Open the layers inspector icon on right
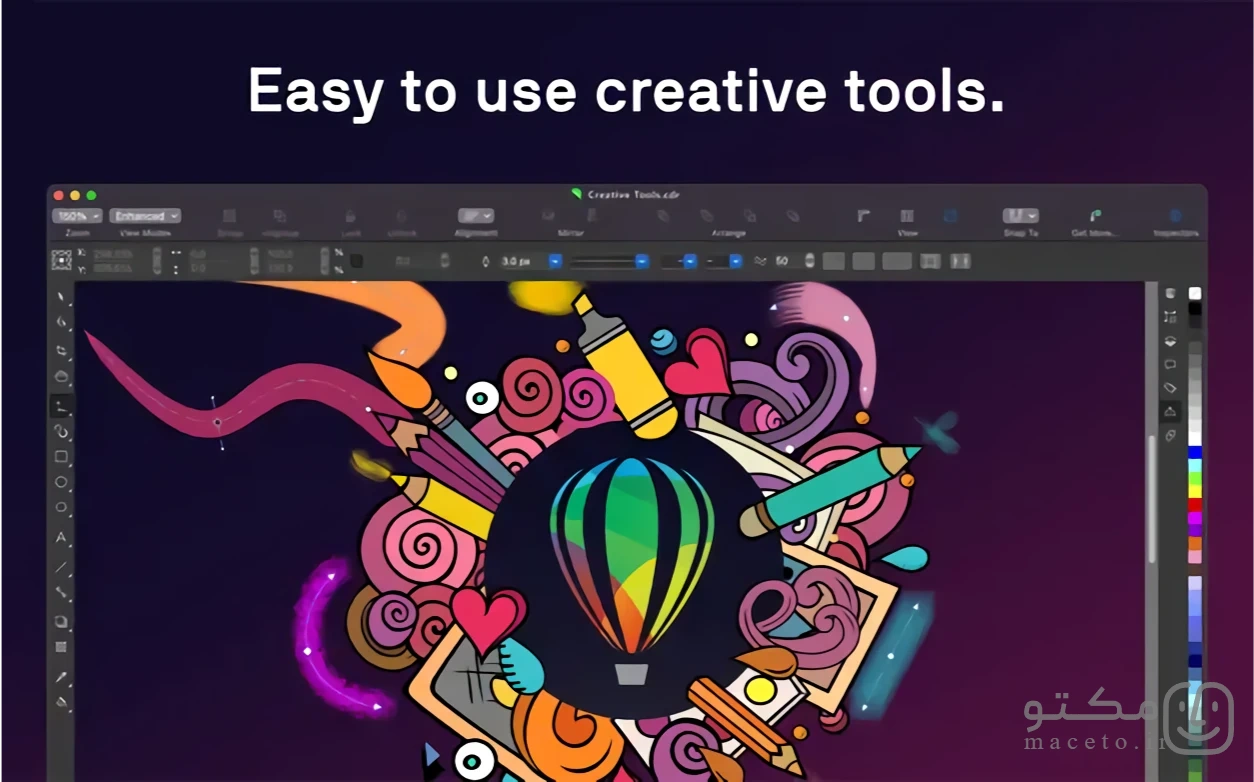The image size is (1254, 782). click(x=1170, y=341)
